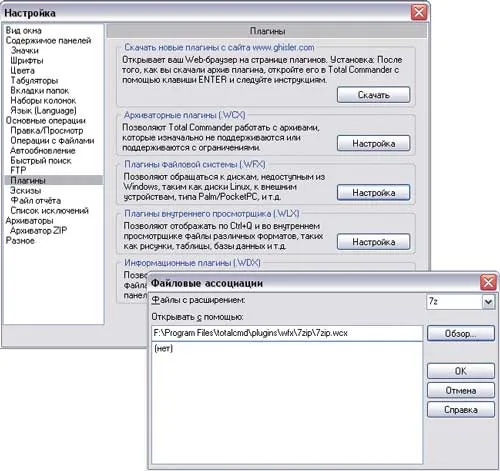Viewport: 500px width, 471px height.
Task: Open 'Настройка' for WCX packer plugins
Action: 373,143
